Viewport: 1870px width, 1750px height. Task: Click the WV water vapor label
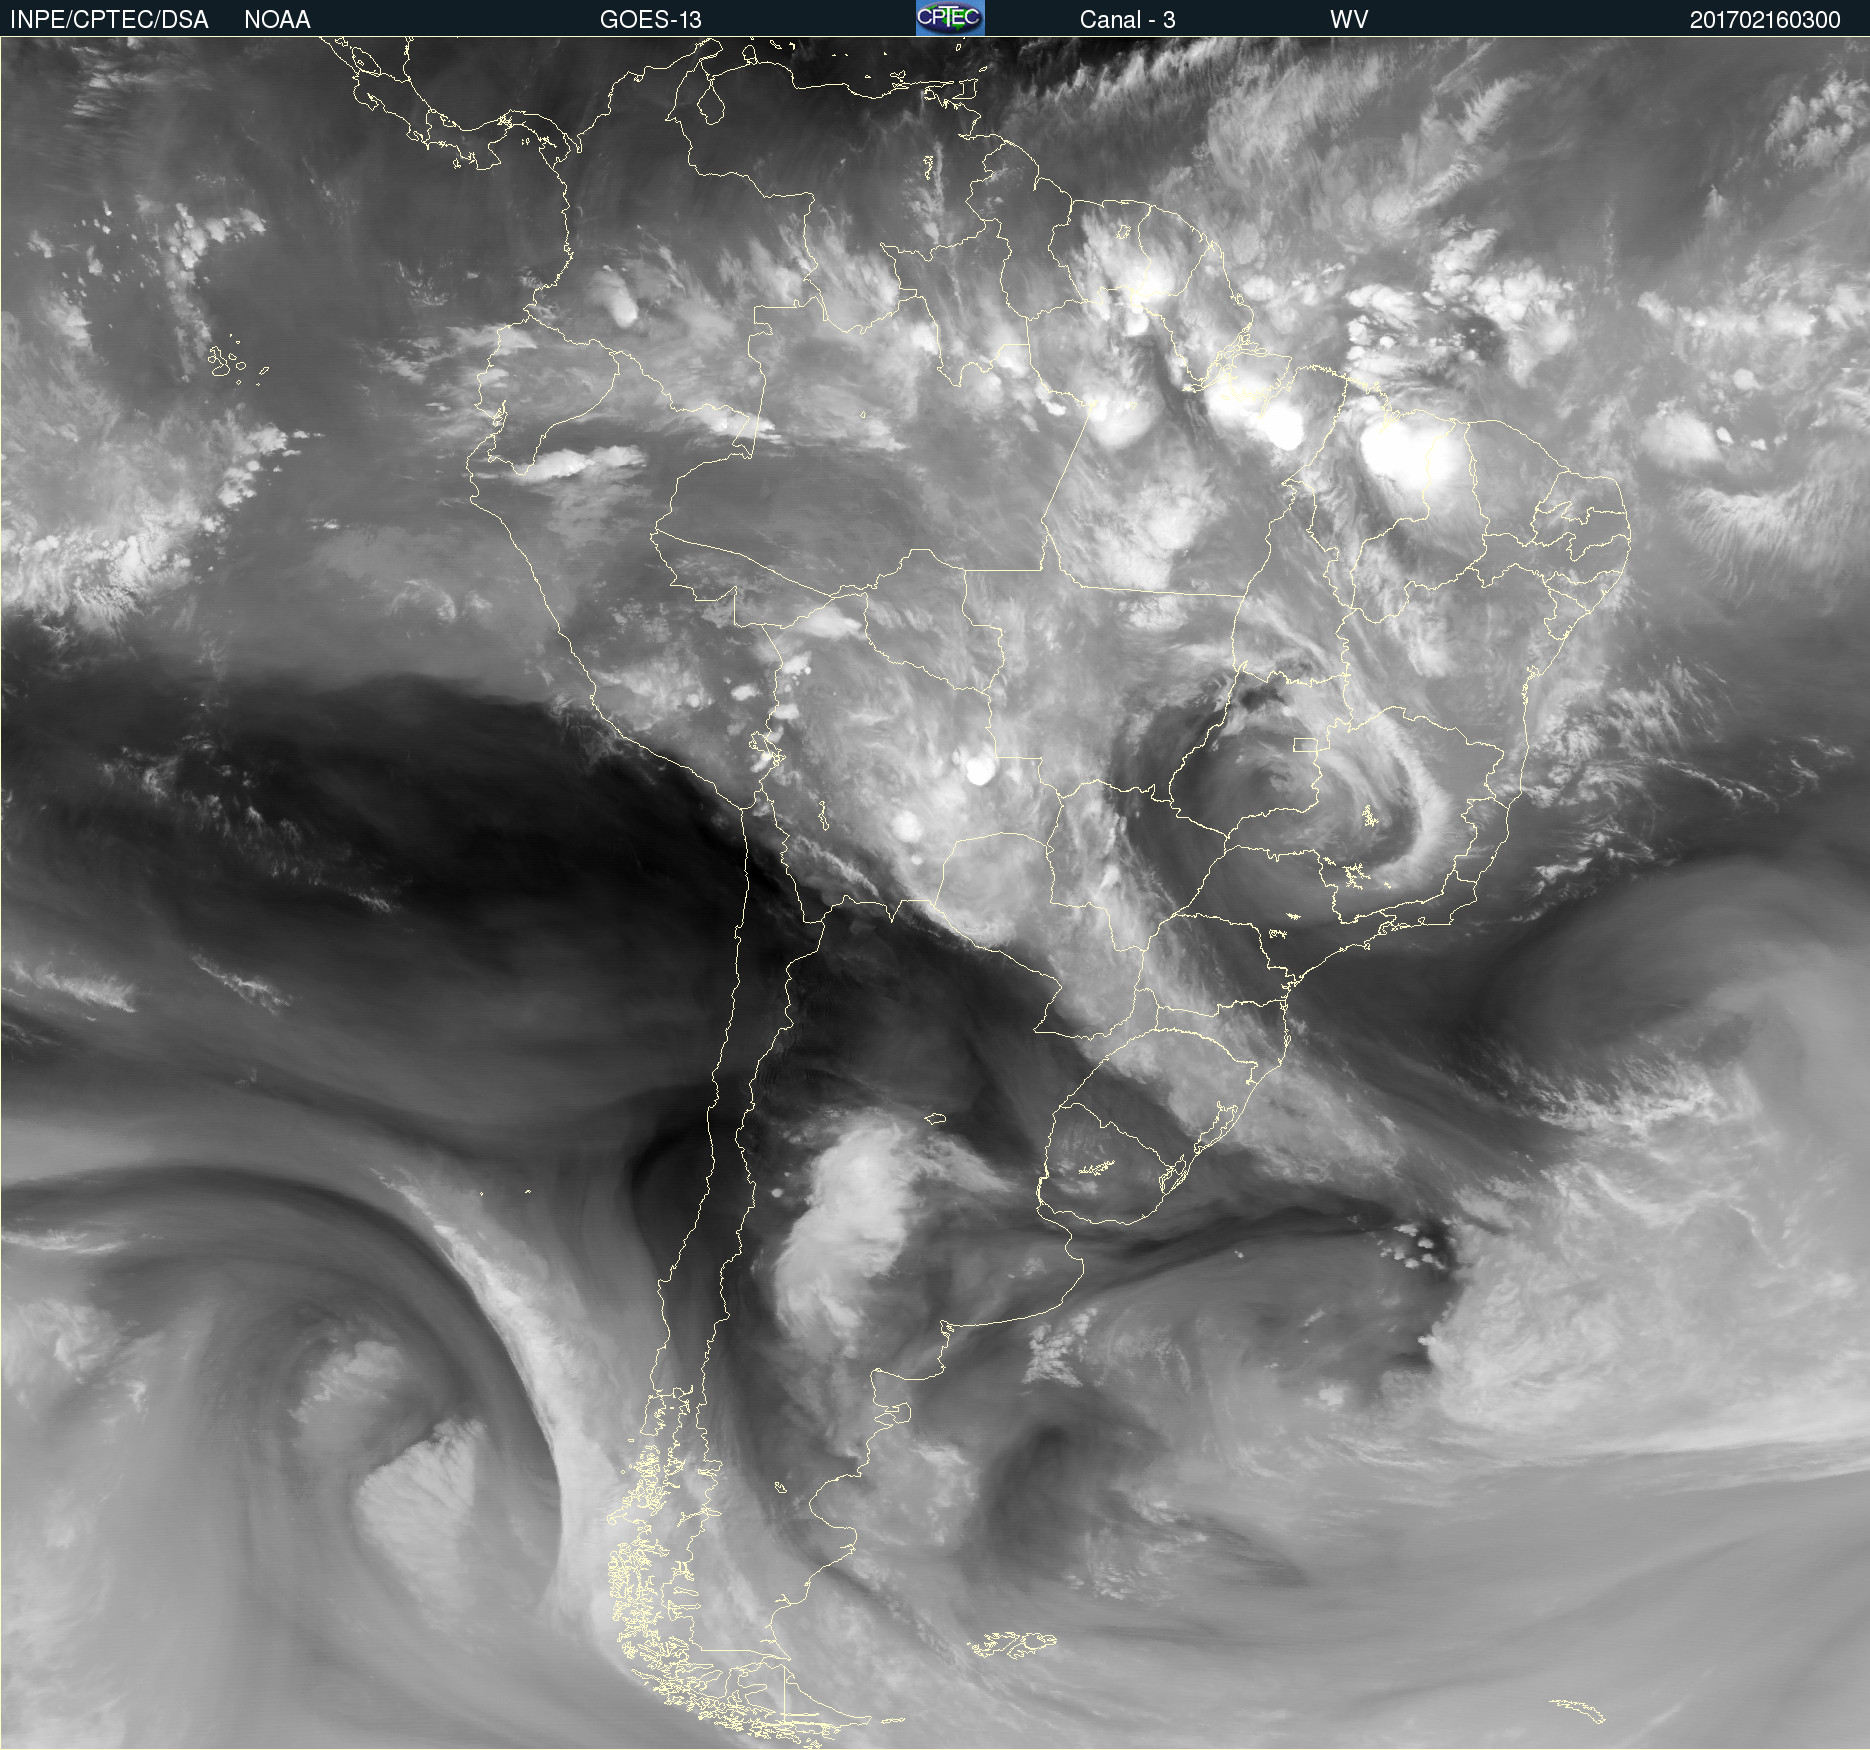click(1348, 20)
